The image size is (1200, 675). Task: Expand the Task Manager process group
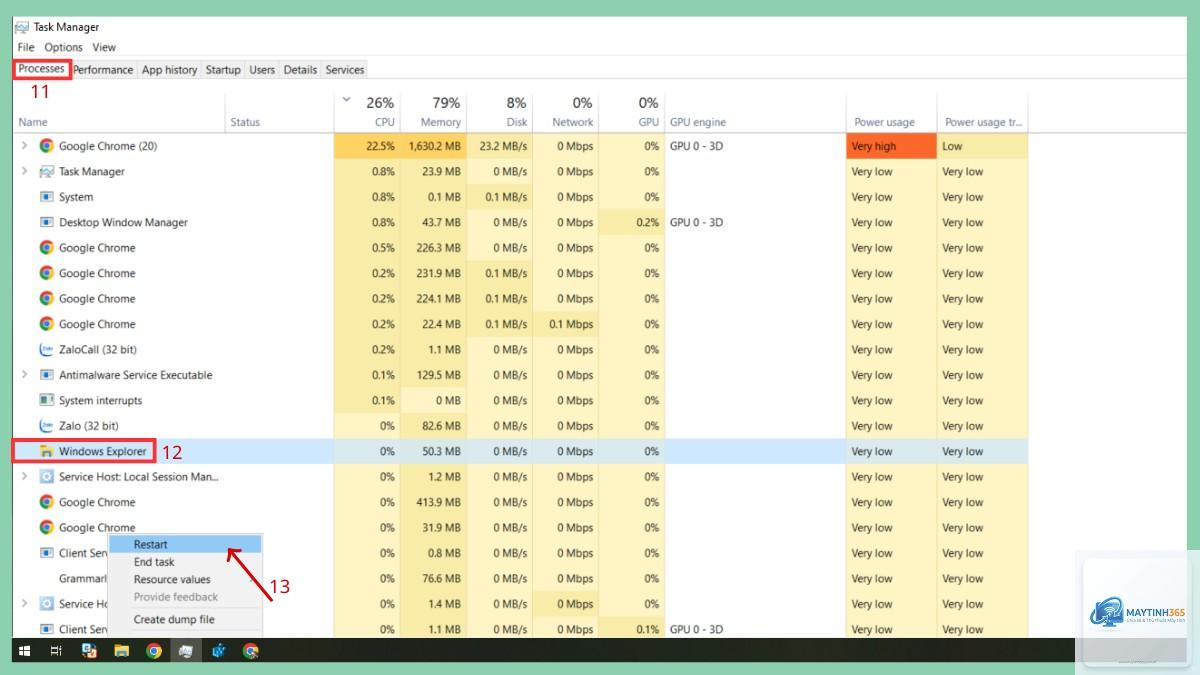tap(24, 171)
